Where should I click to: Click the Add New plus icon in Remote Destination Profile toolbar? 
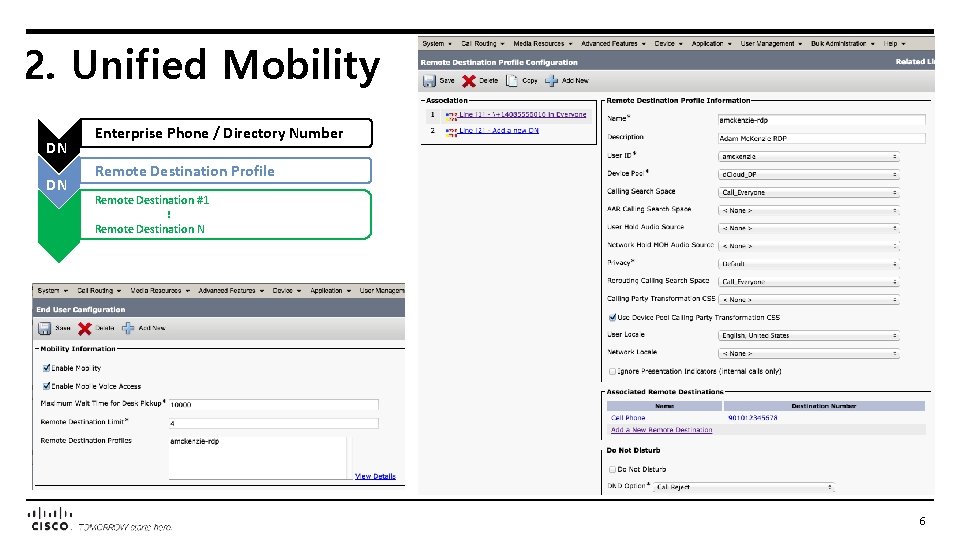[x=551, y=81]
